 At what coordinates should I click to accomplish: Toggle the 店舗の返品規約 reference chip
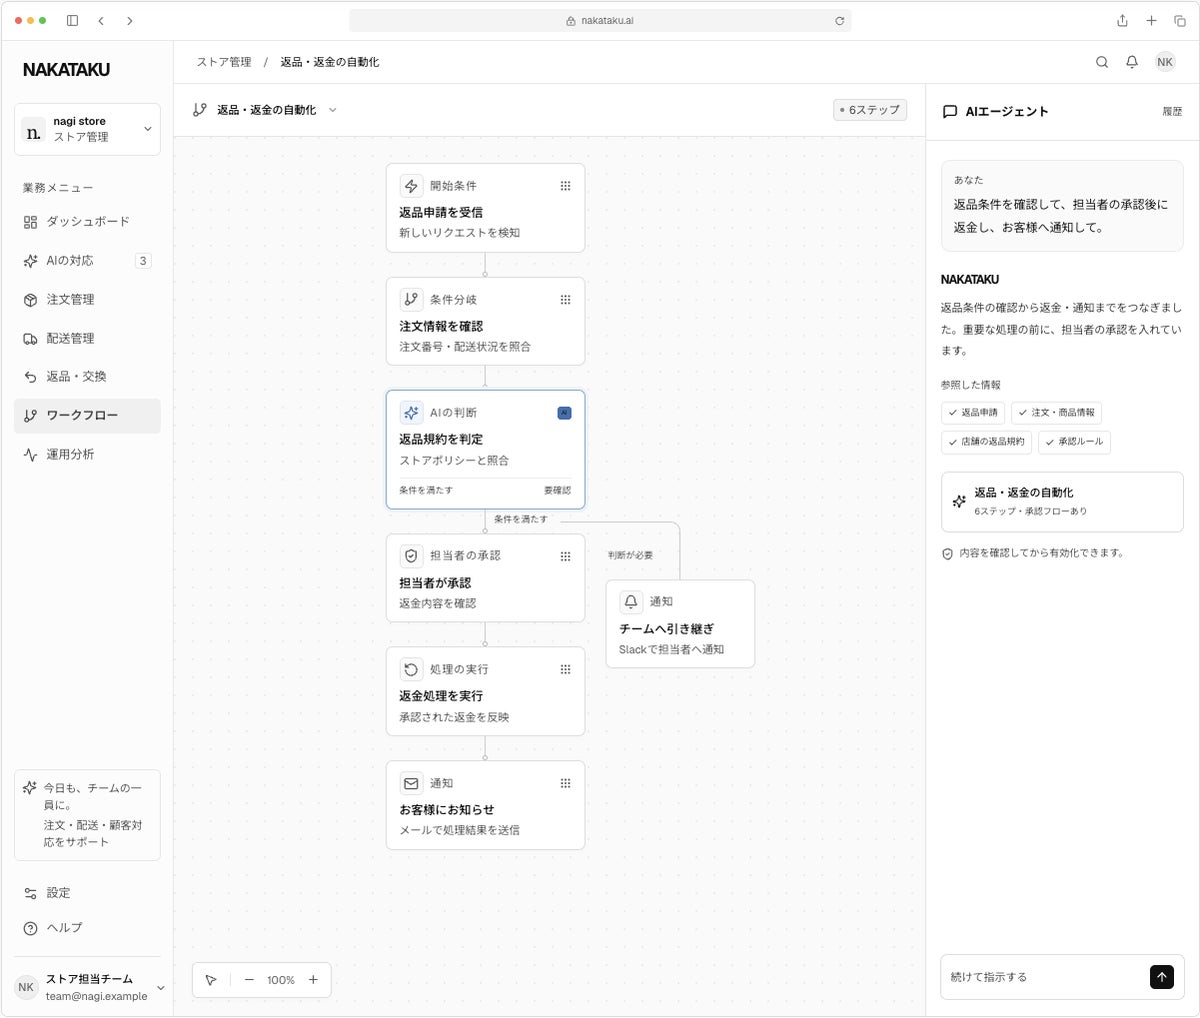coord(986,441)
